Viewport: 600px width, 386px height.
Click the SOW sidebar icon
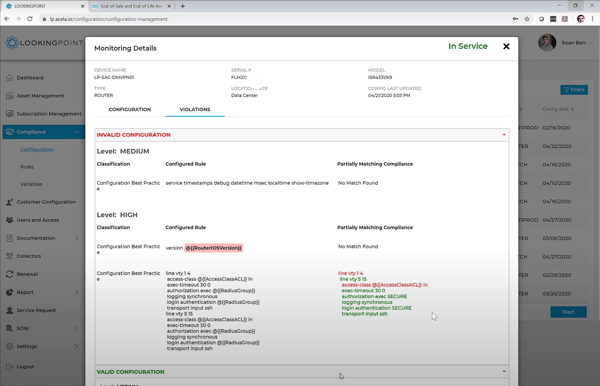click(x=10, y=328)
